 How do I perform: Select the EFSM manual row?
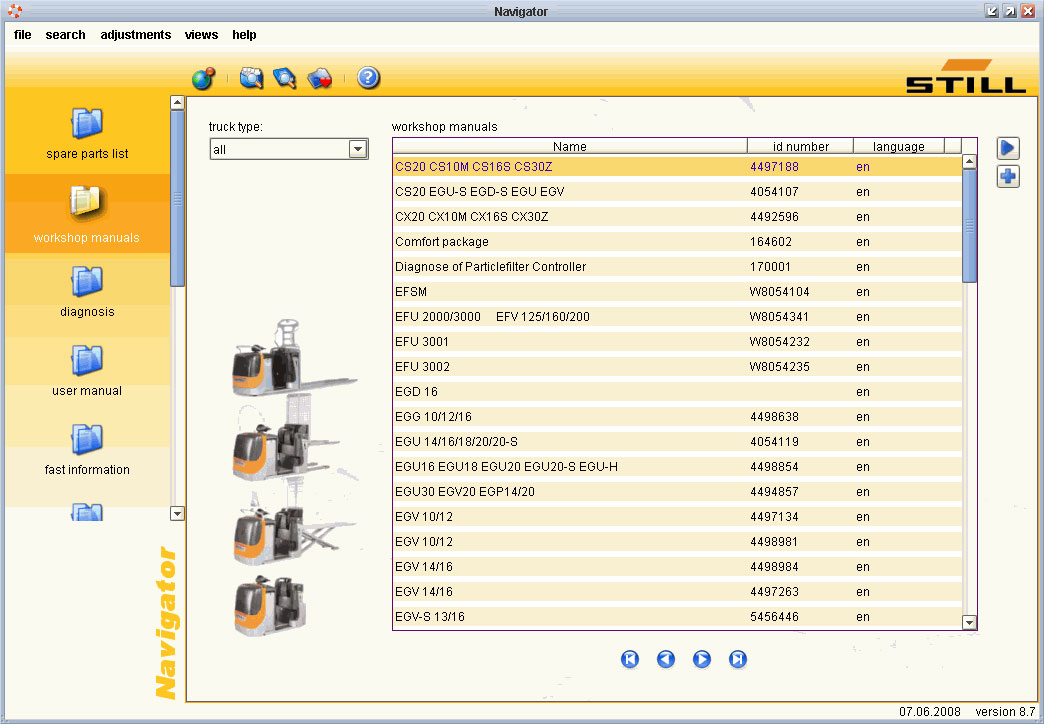click(x=677, y=292)
